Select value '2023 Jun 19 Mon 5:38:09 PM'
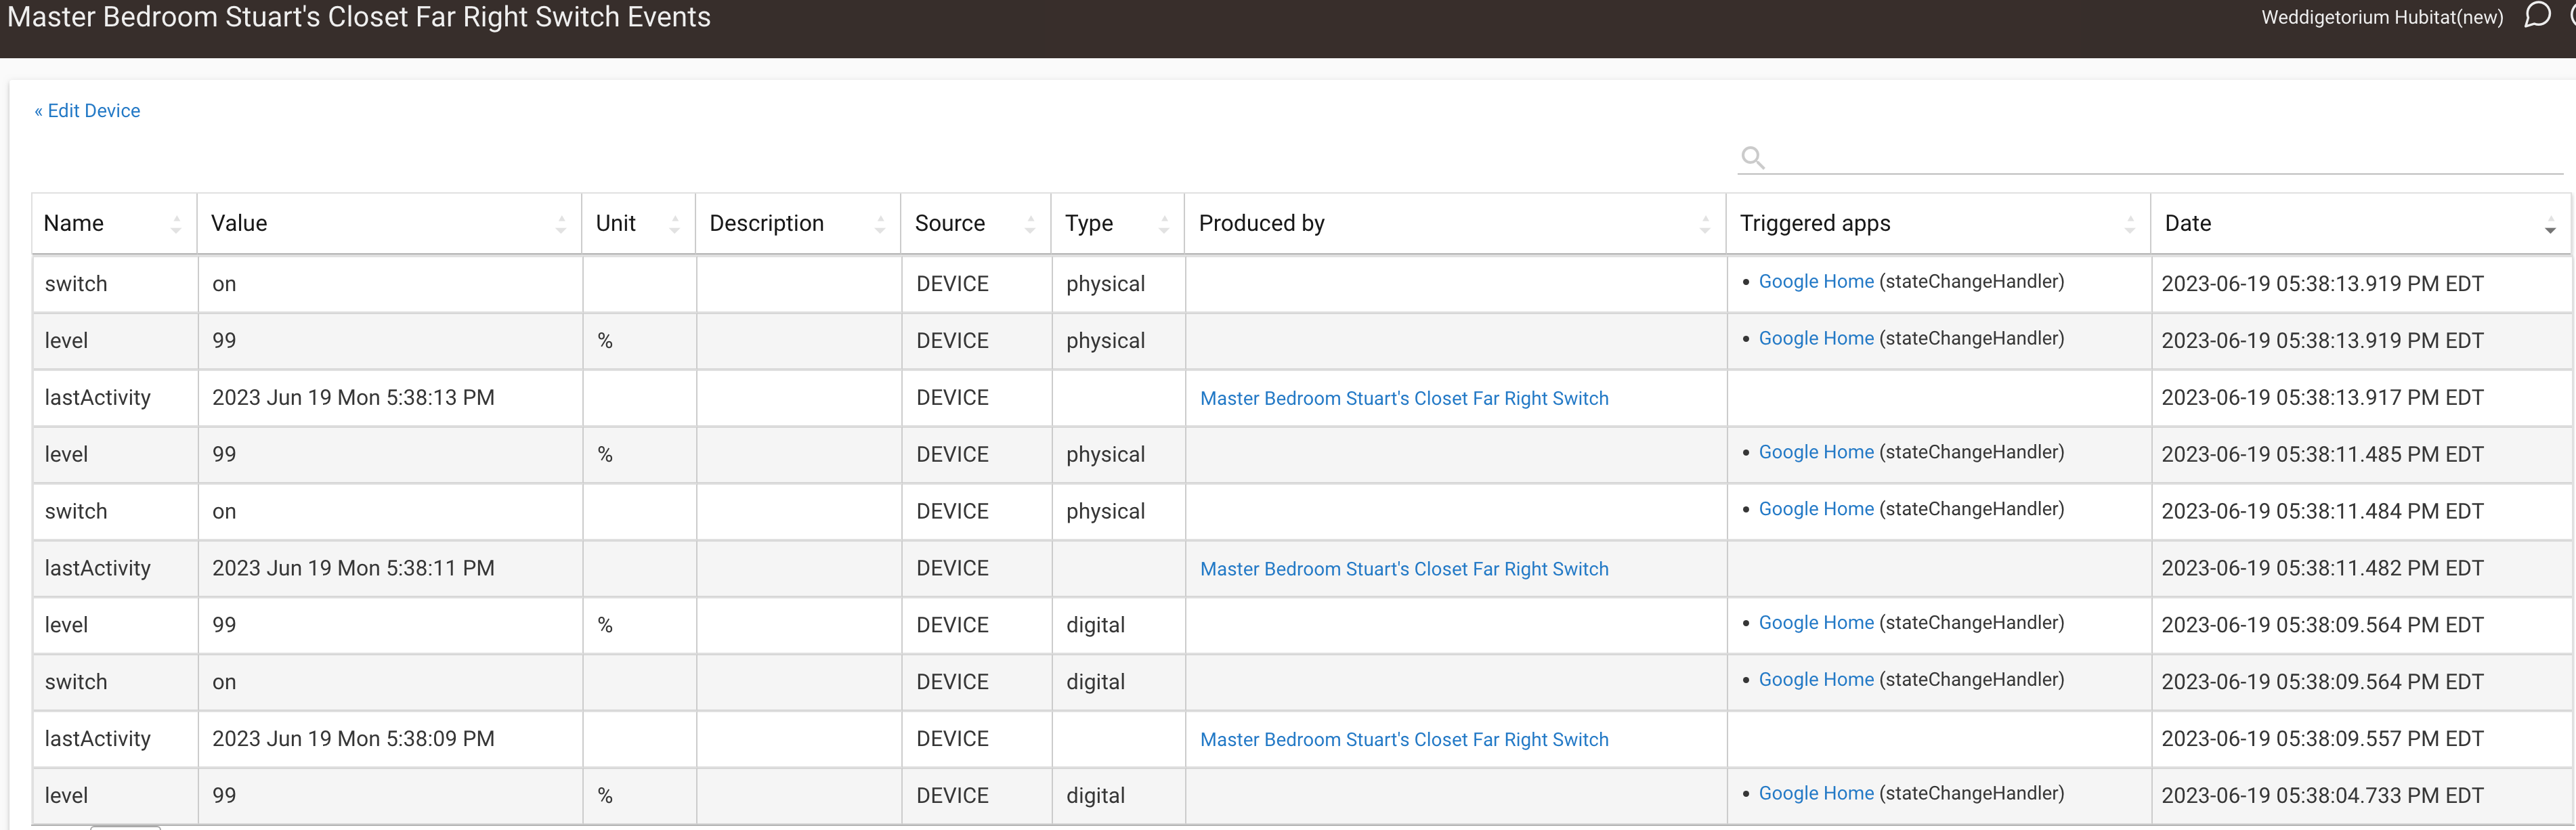The width and height of the screenshot is (2576, 830). [x=353, y=739]
